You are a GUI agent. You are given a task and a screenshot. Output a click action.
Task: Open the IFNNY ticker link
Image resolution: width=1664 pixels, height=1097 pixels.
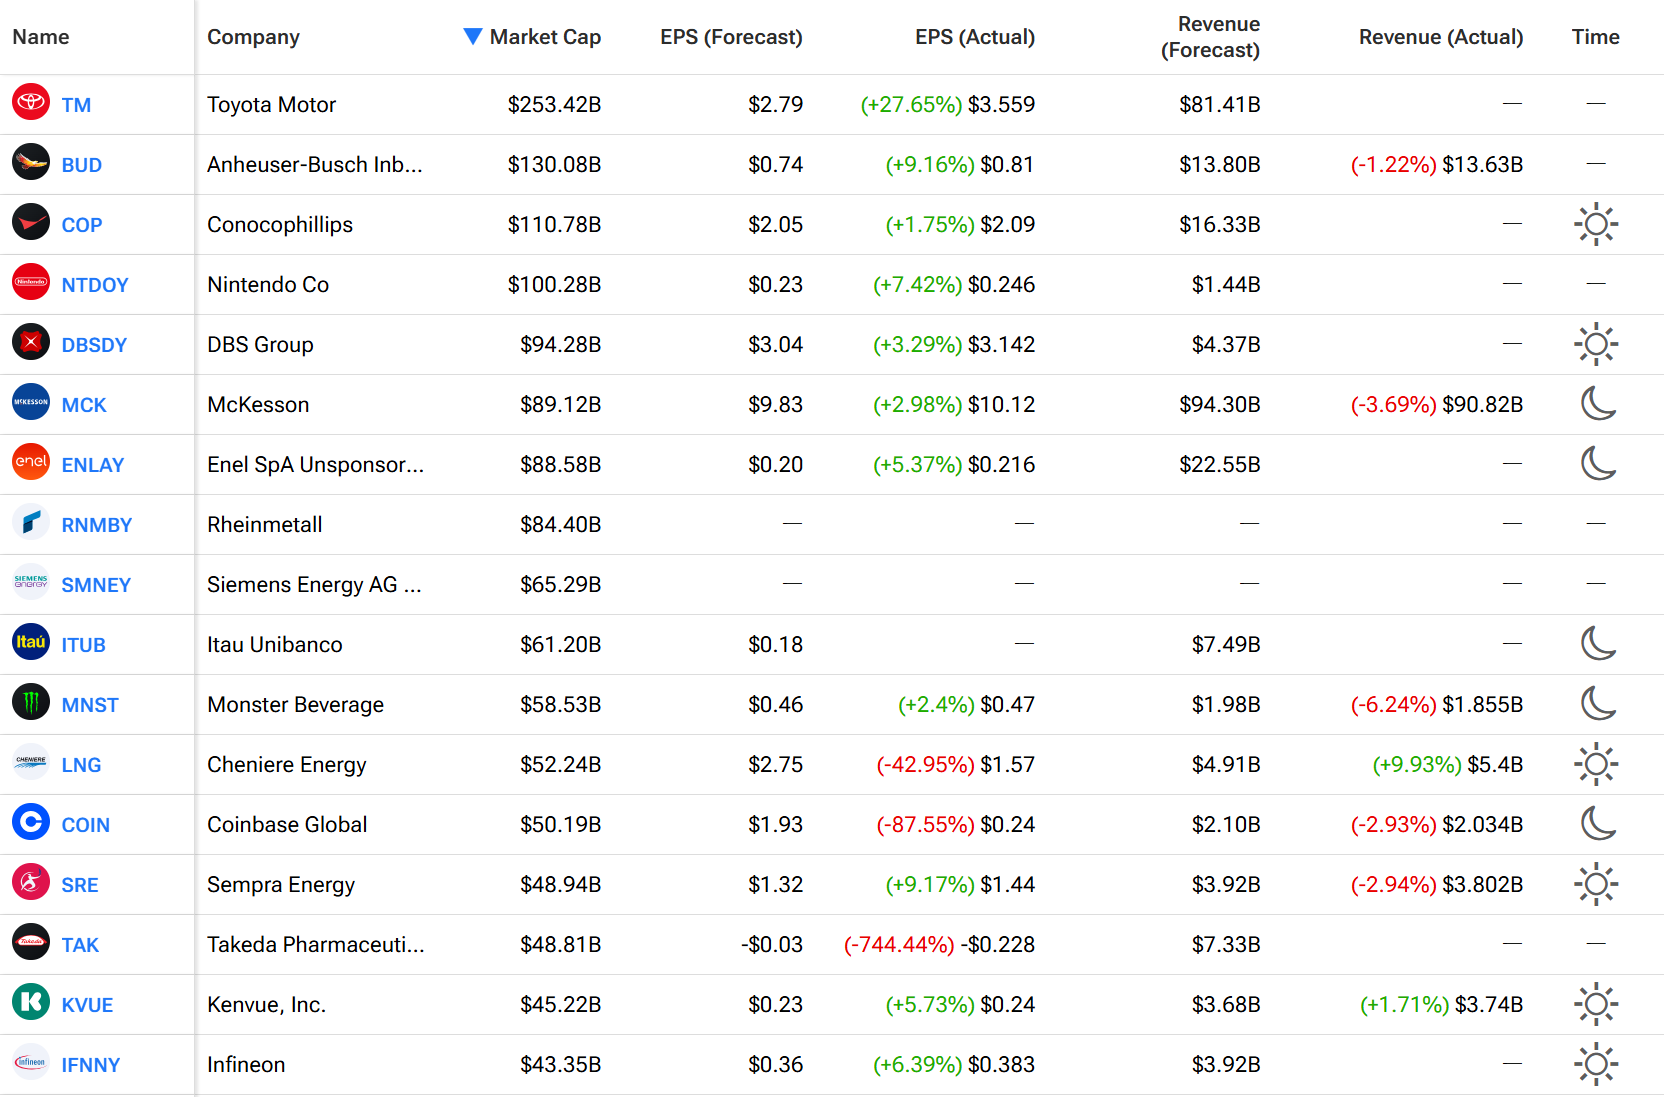(x=91, y=1065)
